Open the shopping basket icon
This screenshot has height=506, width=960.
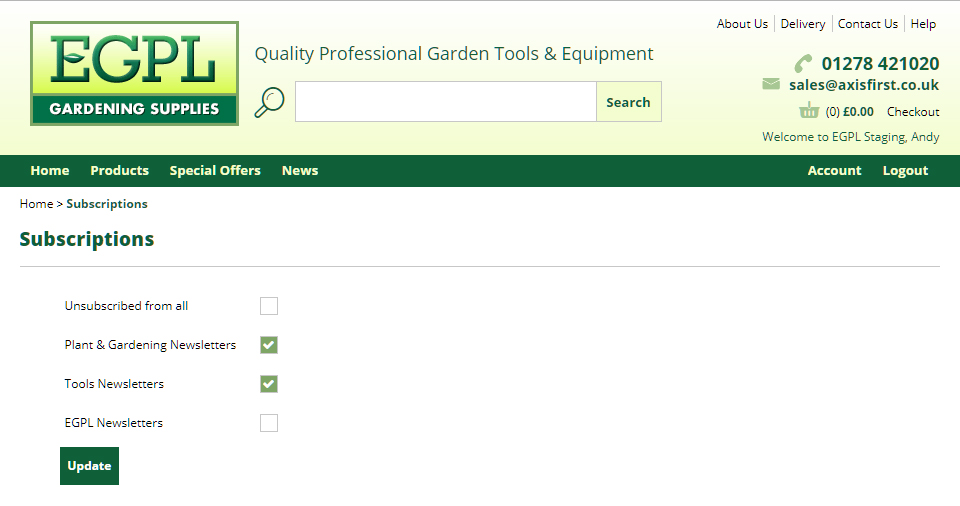pos(809,111)
